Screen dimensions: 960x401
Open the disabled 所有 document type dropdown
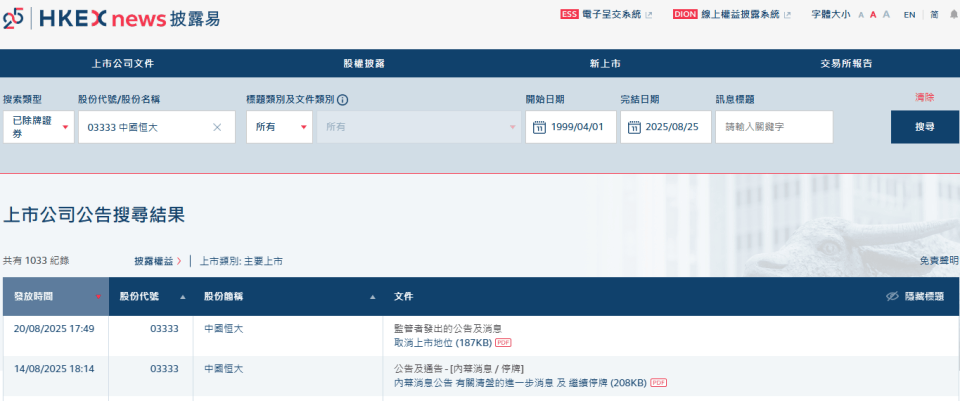pyautogui.click(x=419, y=127)
